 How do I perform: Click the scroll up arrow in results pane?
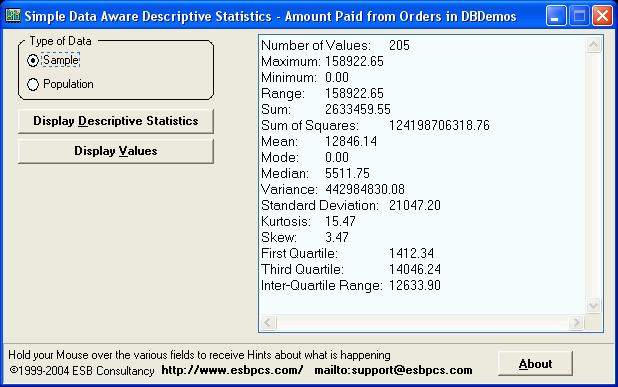click(x=593, y=45)
